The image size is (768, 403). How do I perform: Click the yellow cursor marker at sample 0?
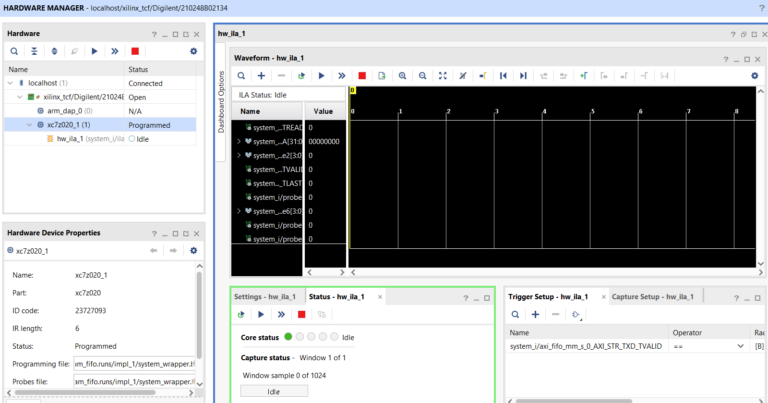click(352, 91)
